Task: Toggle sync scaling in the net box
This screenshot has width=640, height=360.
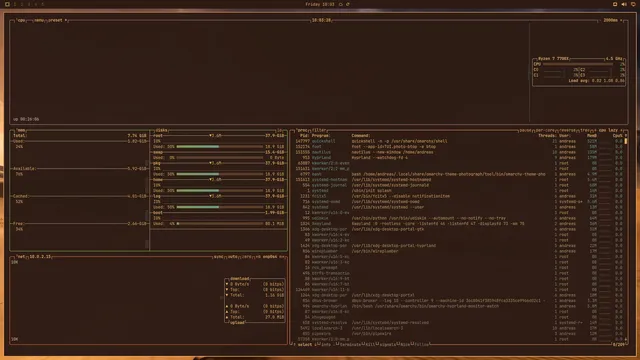Action: pyautogui.click(x=219, y=257)
